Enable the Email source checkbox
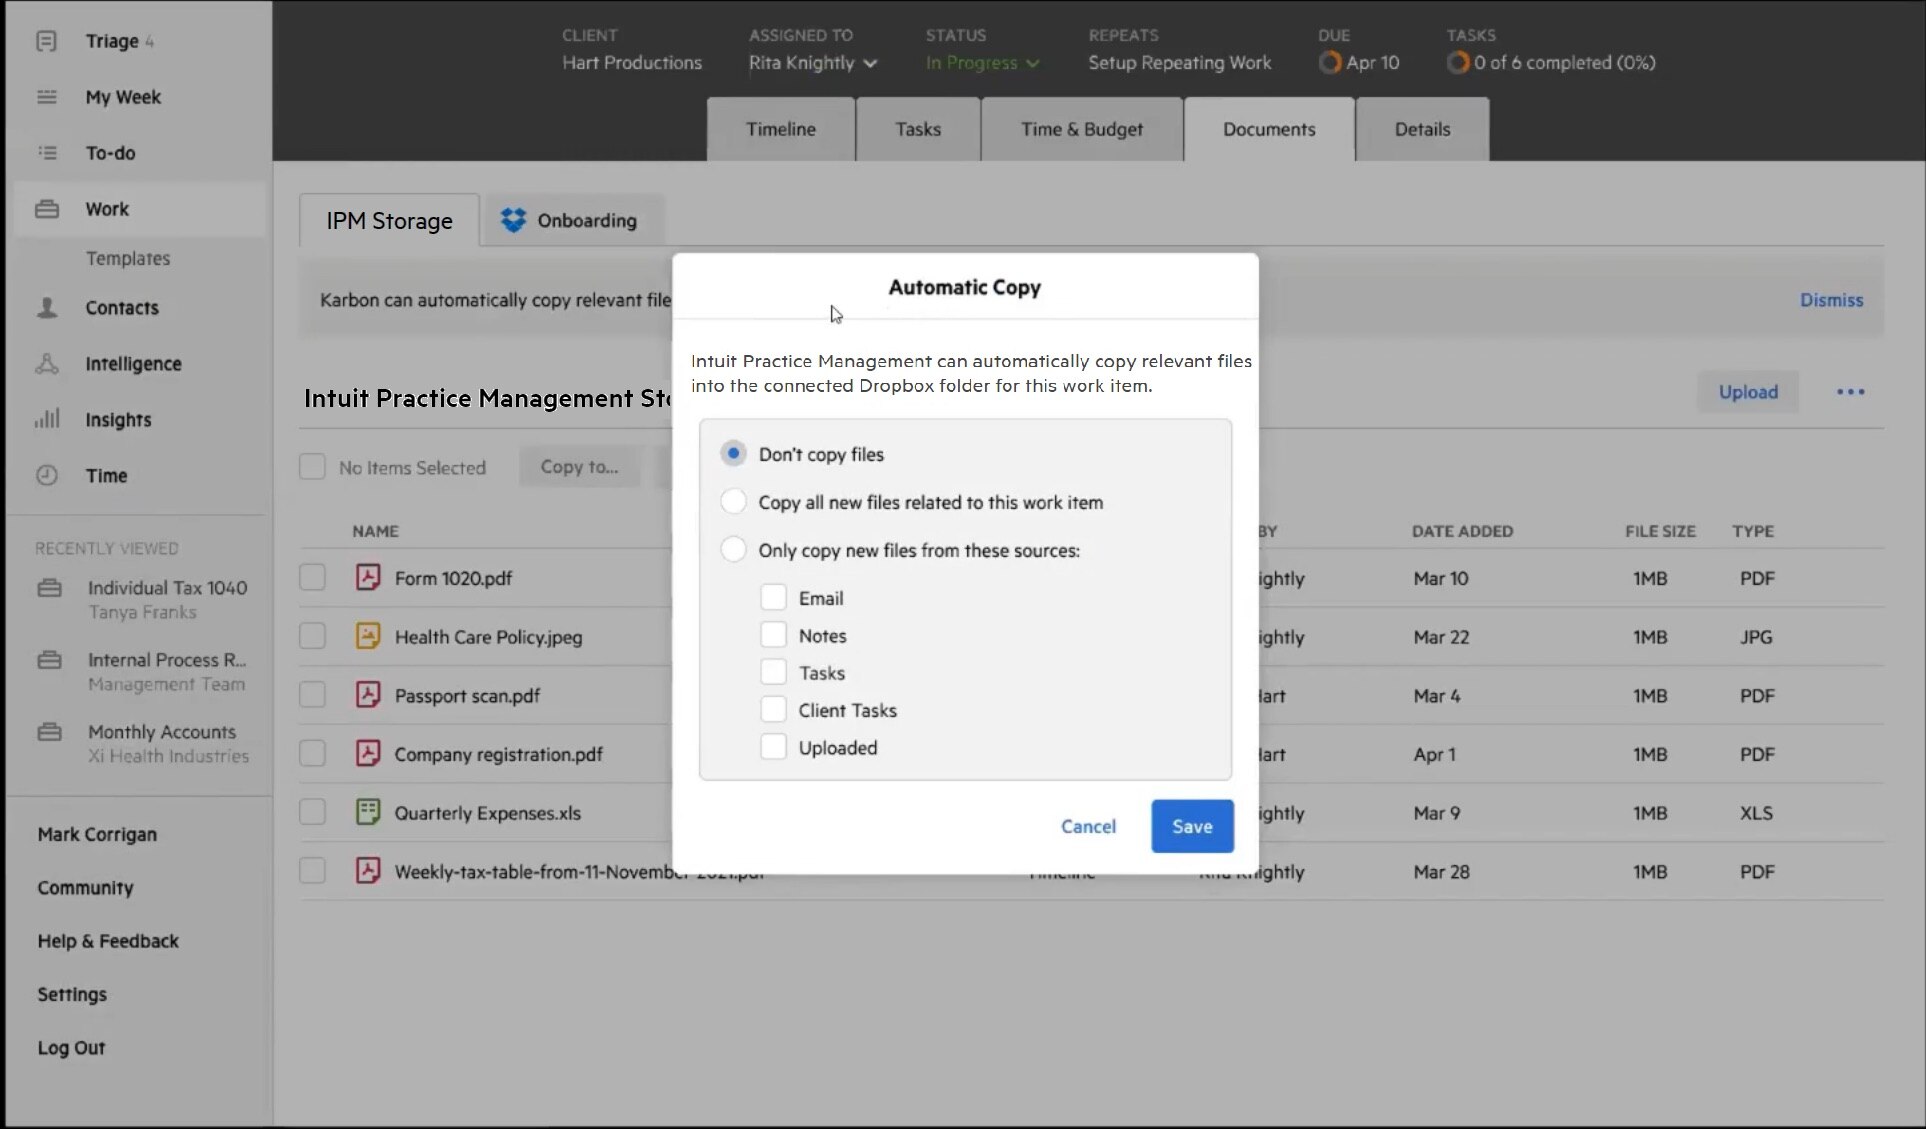Viewport: 1926px width, 1130px height. tap(772, 597)
